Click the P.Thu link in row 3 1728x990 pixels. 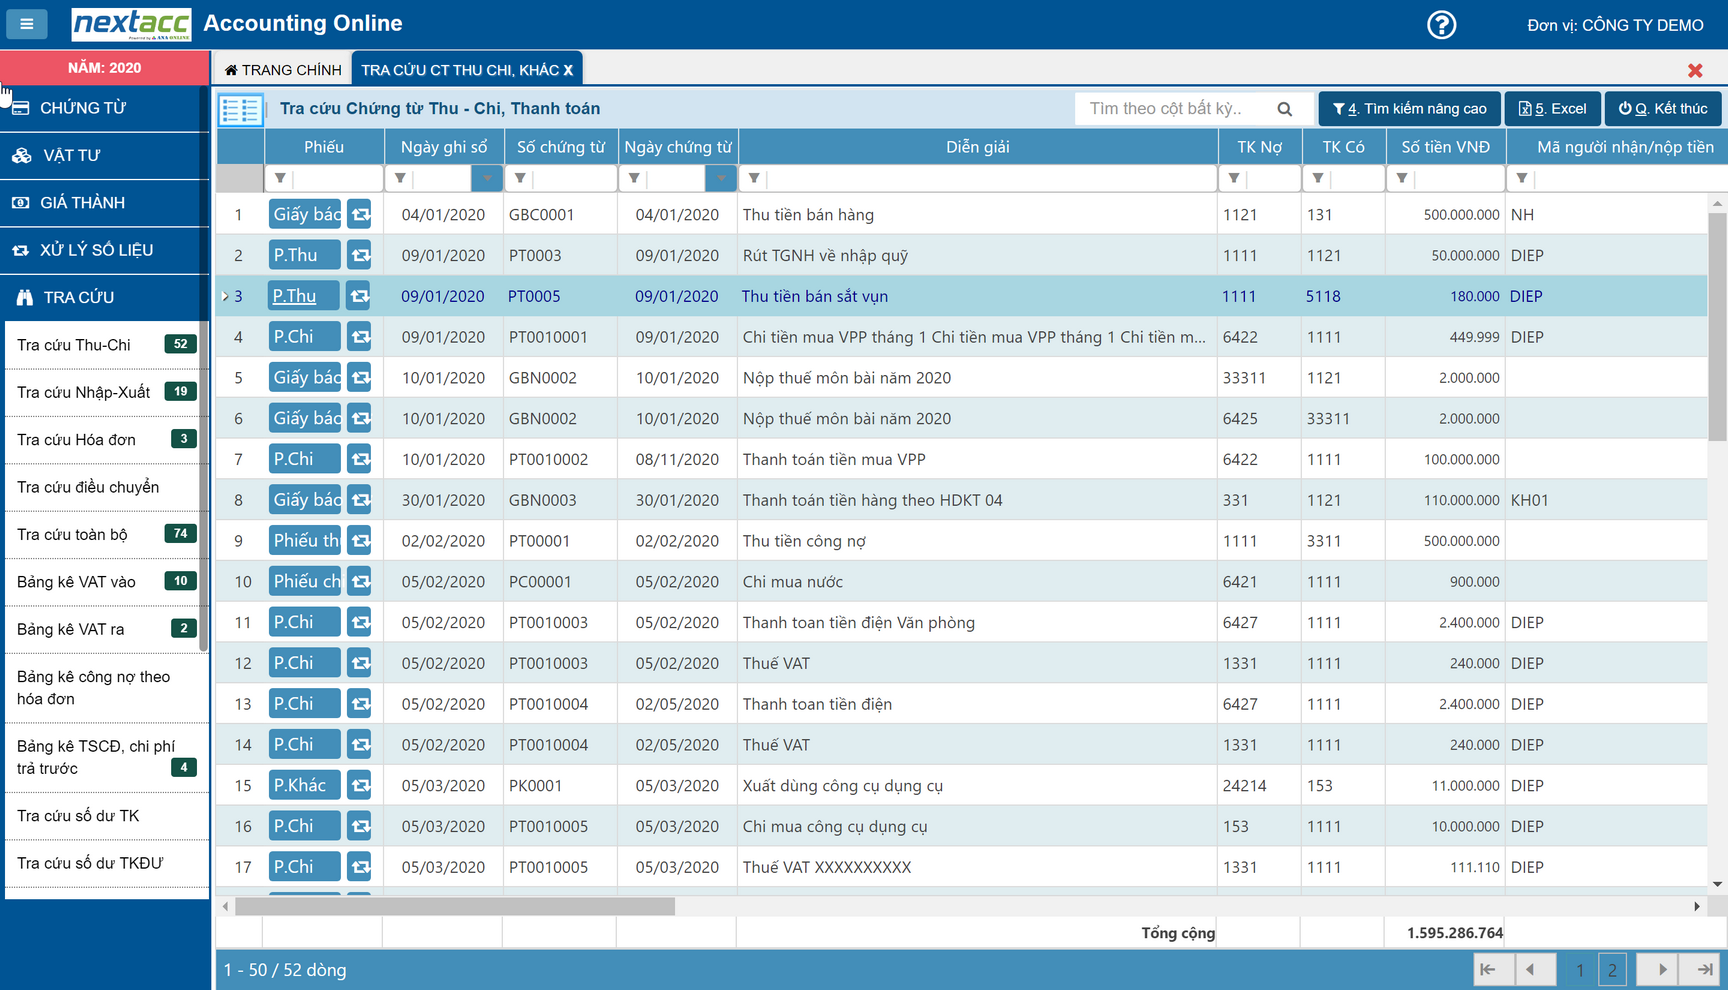point(294,296)
